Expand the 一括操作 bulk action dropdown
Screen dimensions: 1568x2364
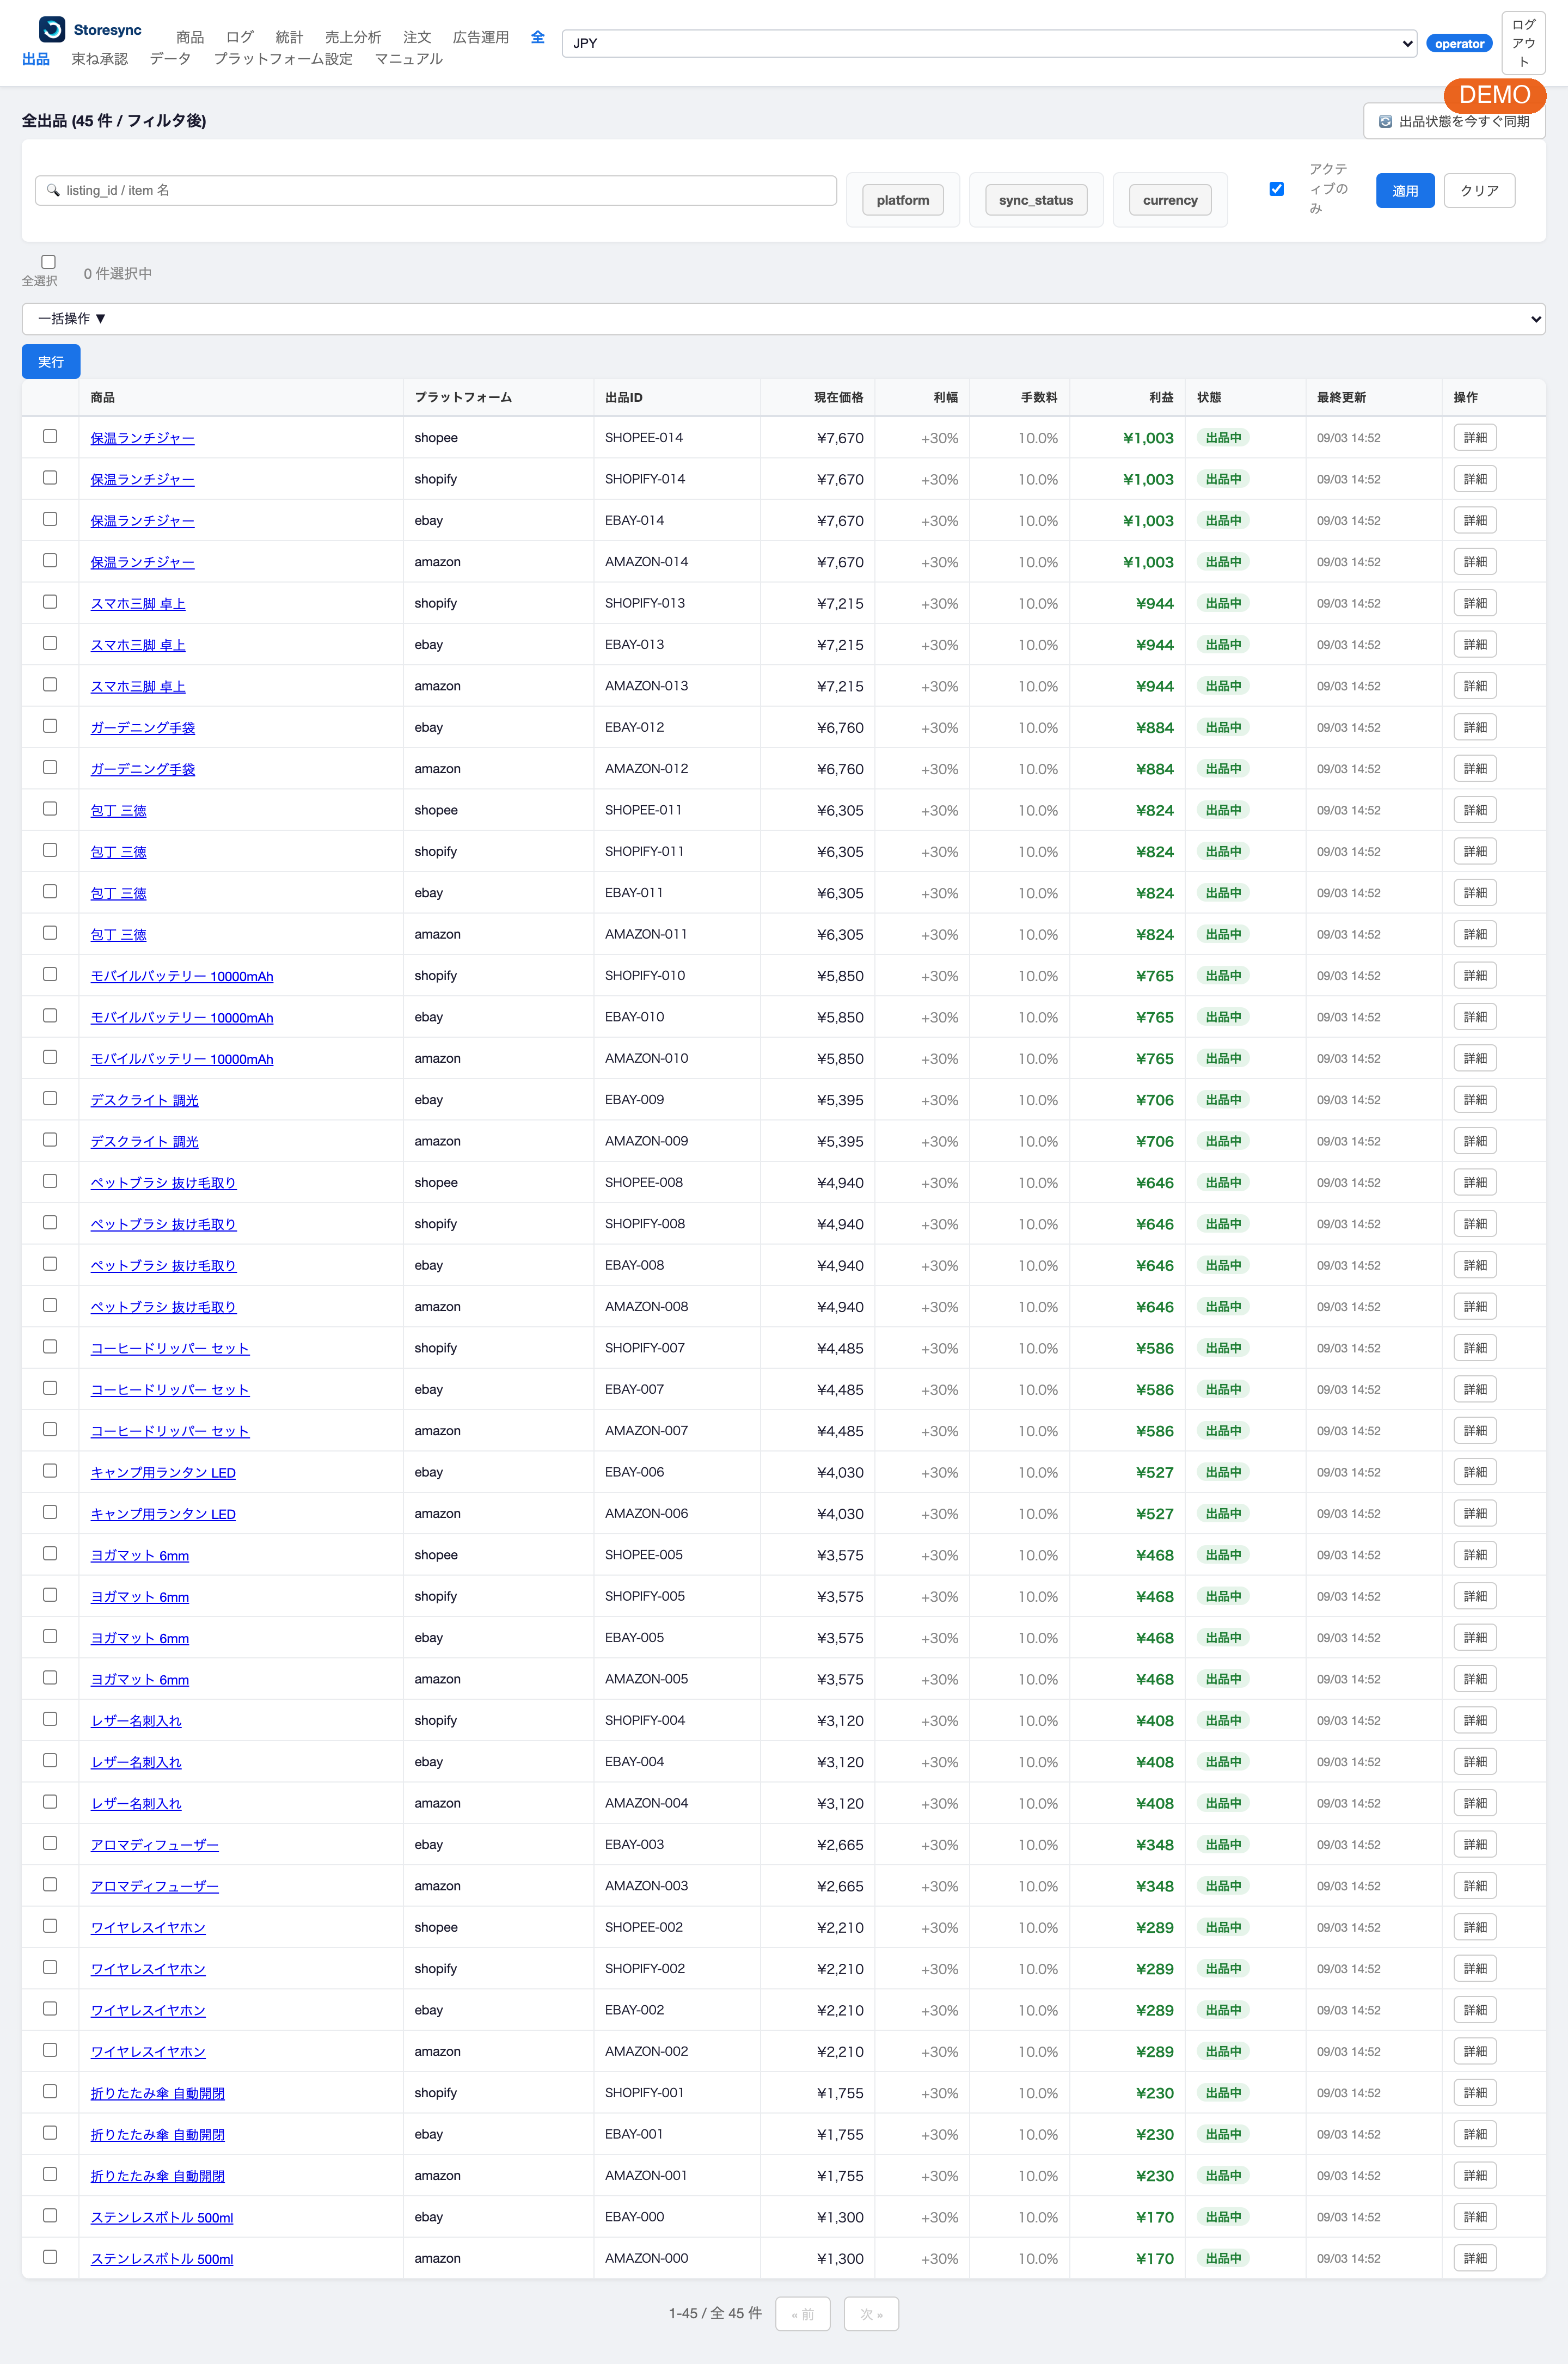783,319
